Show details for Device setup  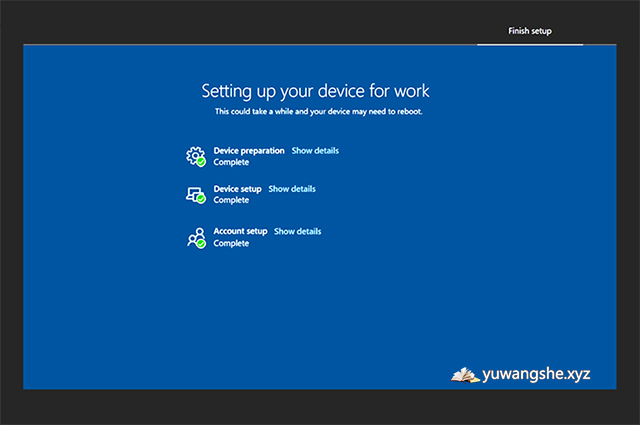coord(292,189)
